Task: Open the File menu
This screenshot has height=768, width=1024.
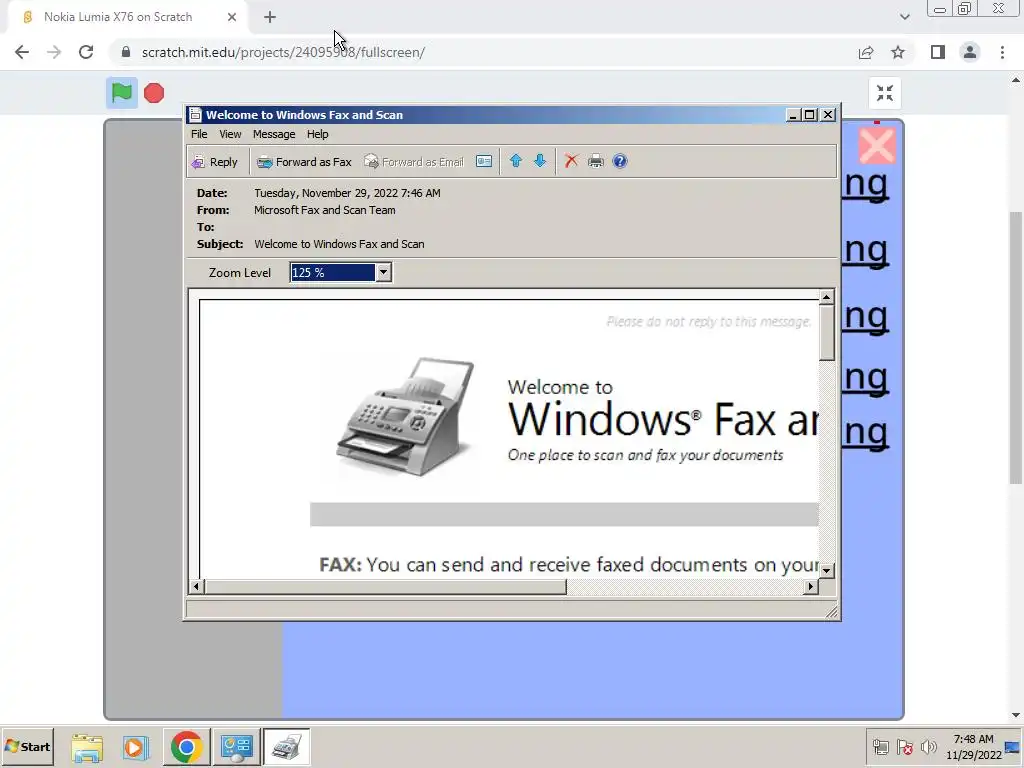Action: 199,134
